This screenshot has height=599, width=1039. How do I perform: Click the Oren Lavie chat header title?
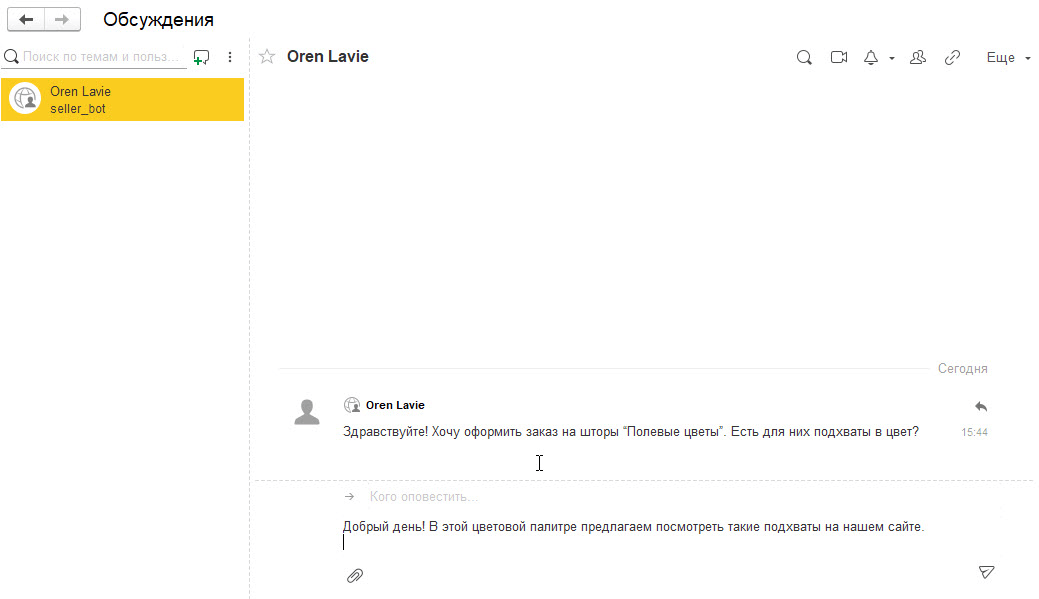coord(327,56)
